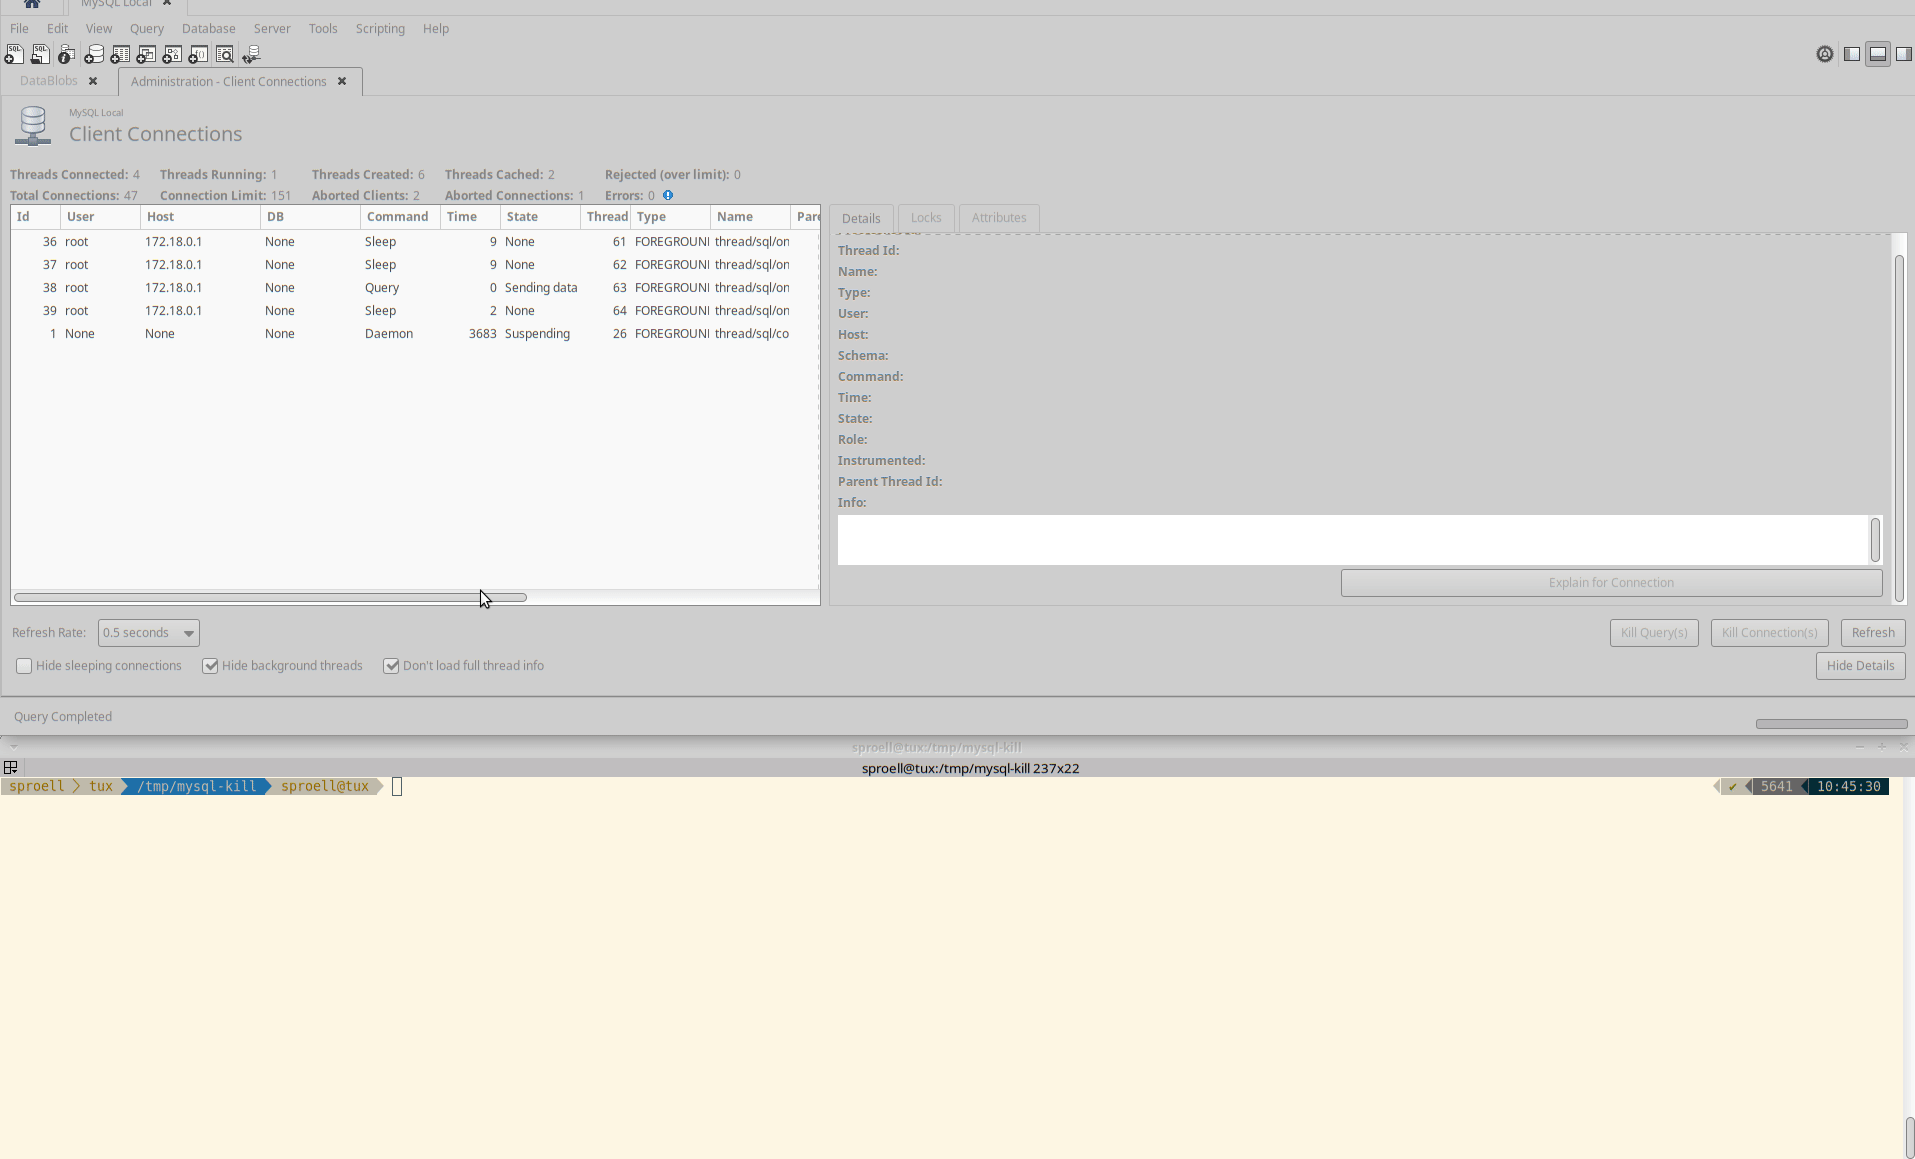Sort by the State column header
This screenshot has width=1915, height=1159.
[540, 217]
